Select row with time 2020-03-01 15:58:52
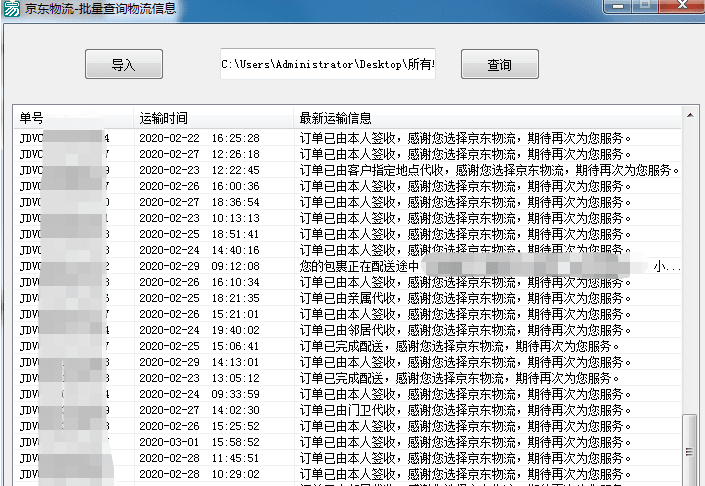 [348, 442]
